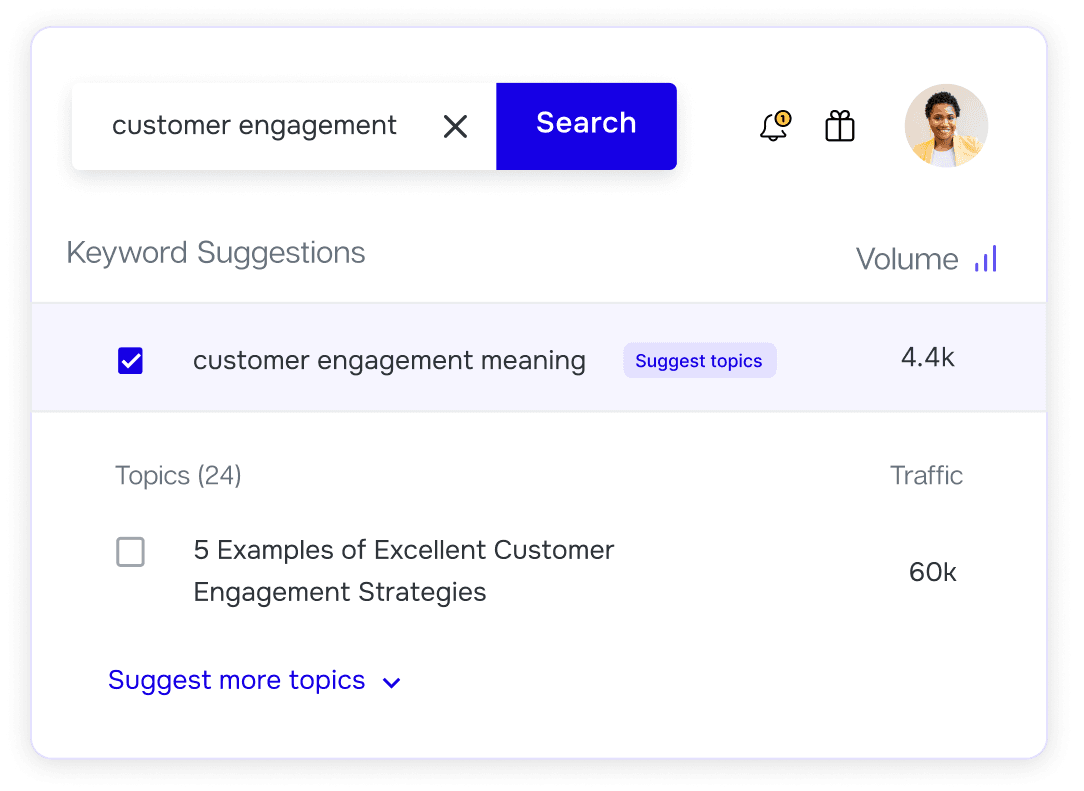Open 5 Examples of Excellent Customer Engagement topic
Image resolution: width=1084 pixels, height=791 pixels.
click(404, 571)
